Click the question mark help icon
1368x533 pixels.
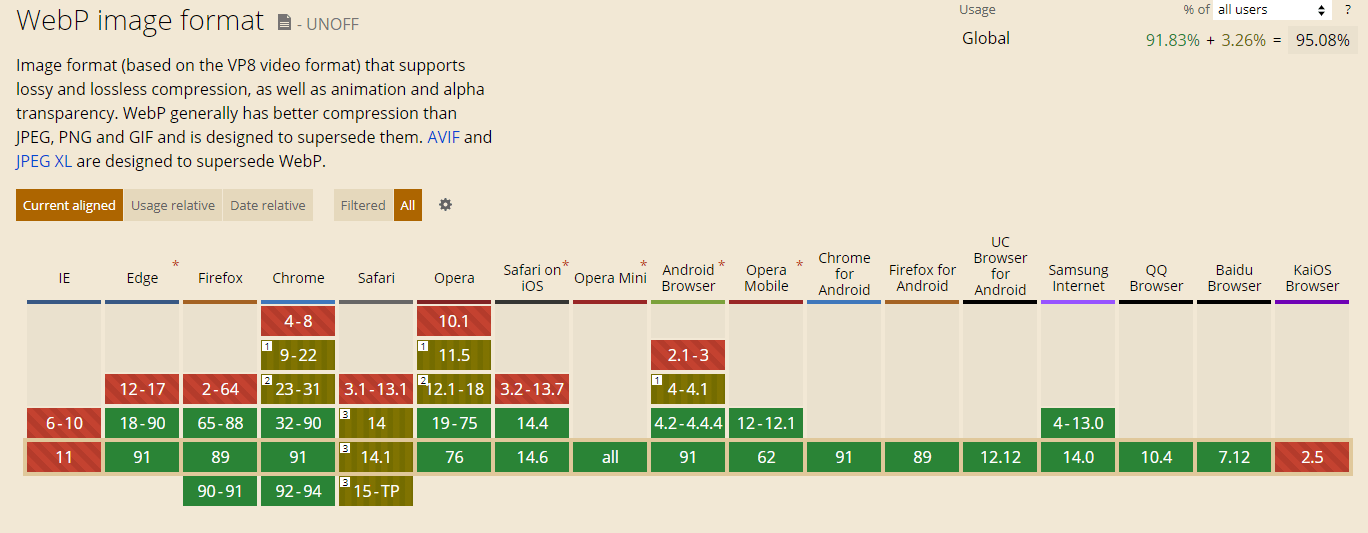click(1347, 10)
